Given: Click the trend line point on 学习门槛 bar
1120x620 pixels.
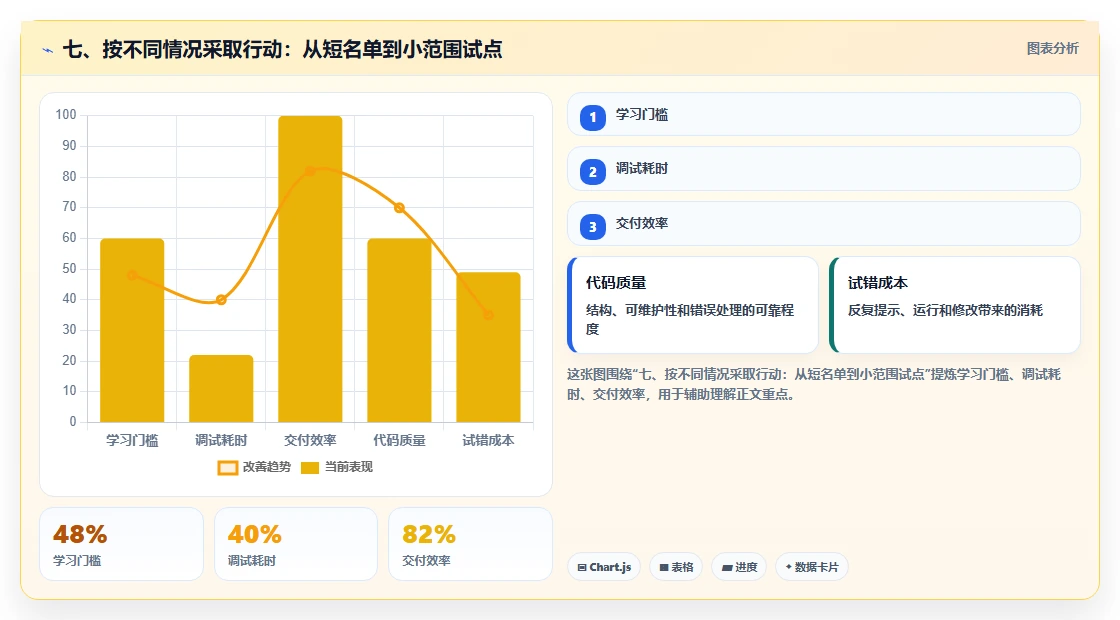Looking at the screenshot, I should [x=132, y=275].
